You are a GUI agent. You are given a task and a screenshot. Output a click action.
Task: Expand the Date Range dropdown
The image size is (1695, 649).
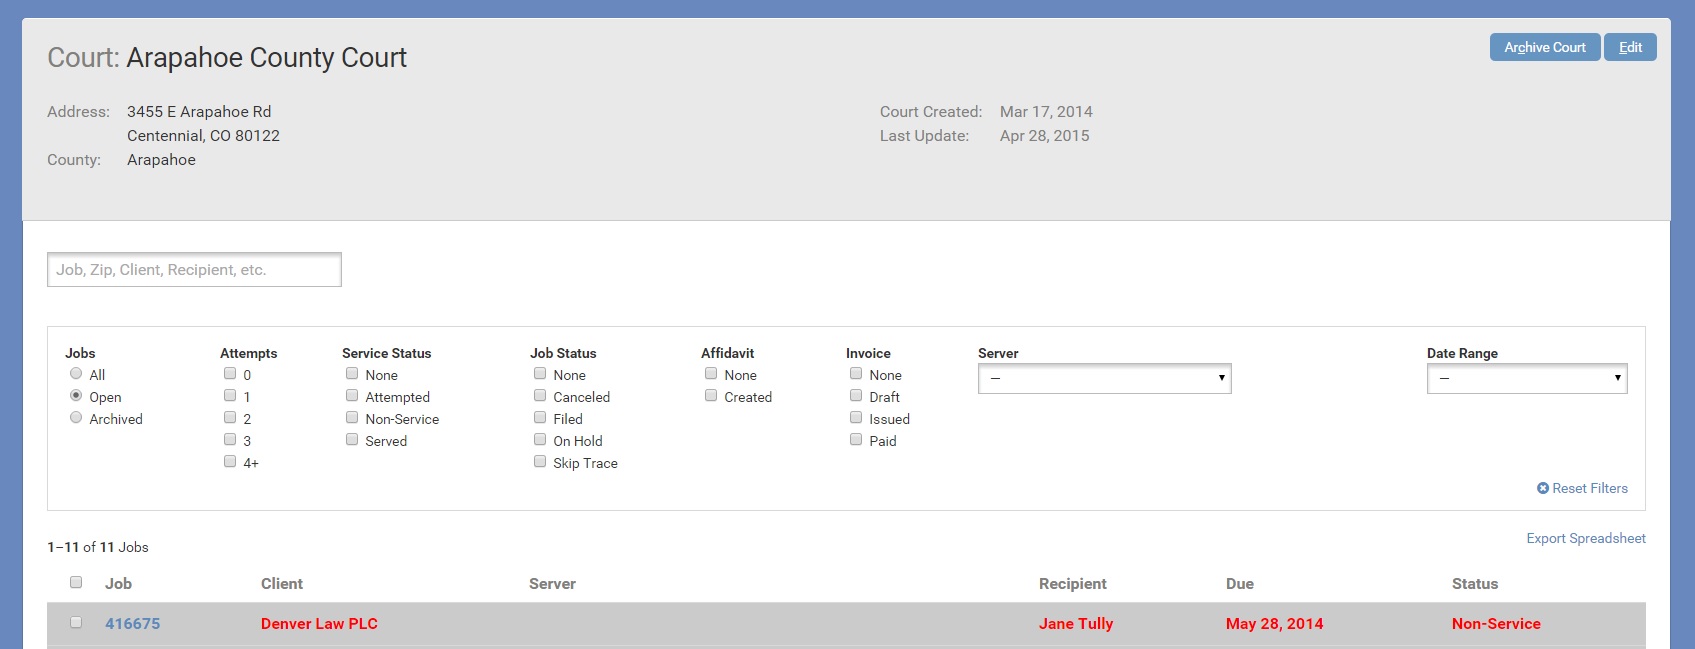1526,378
